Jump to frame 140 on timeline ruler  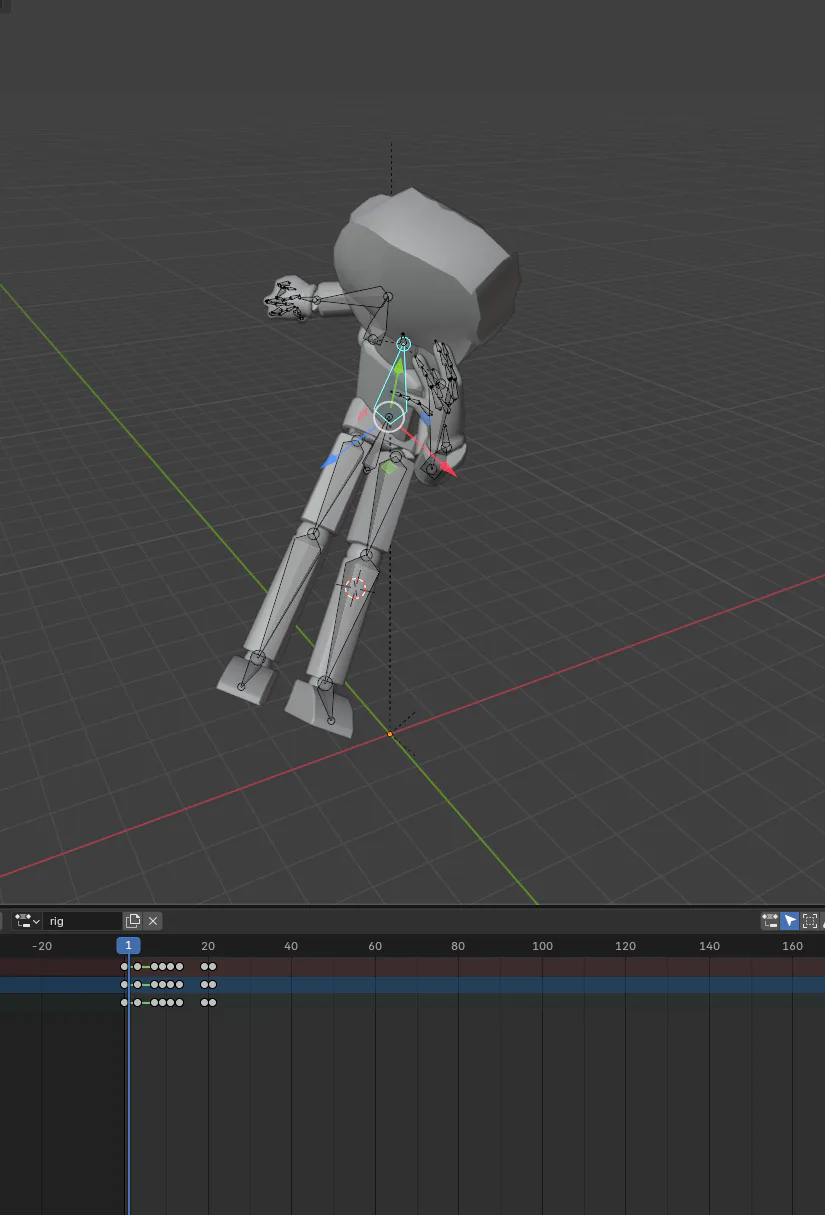(x=709, y=946)
